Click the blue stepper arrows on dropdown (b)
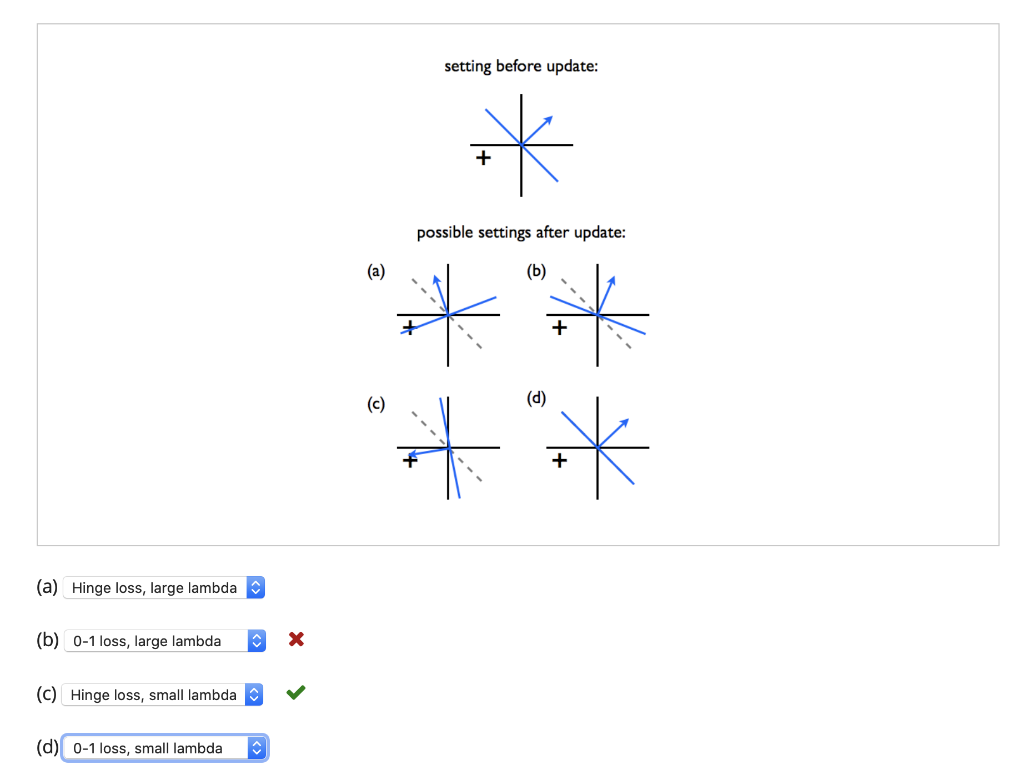 click(x=257, y=640)
